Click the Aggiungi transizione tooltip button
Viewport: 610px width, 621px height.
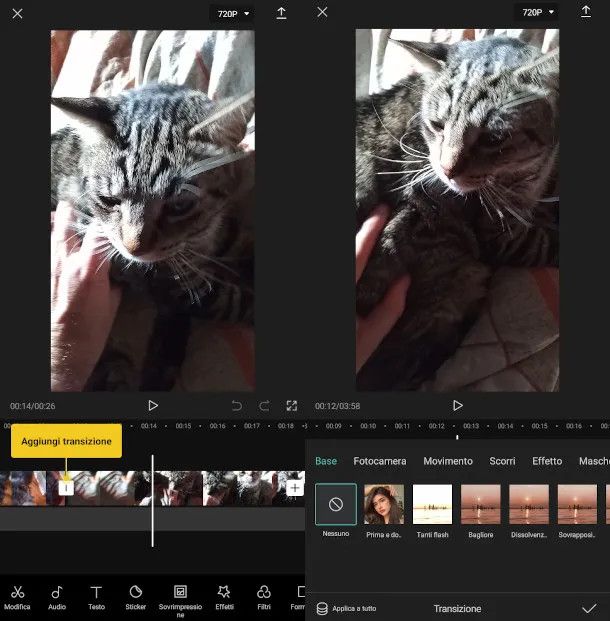[66, 441]
